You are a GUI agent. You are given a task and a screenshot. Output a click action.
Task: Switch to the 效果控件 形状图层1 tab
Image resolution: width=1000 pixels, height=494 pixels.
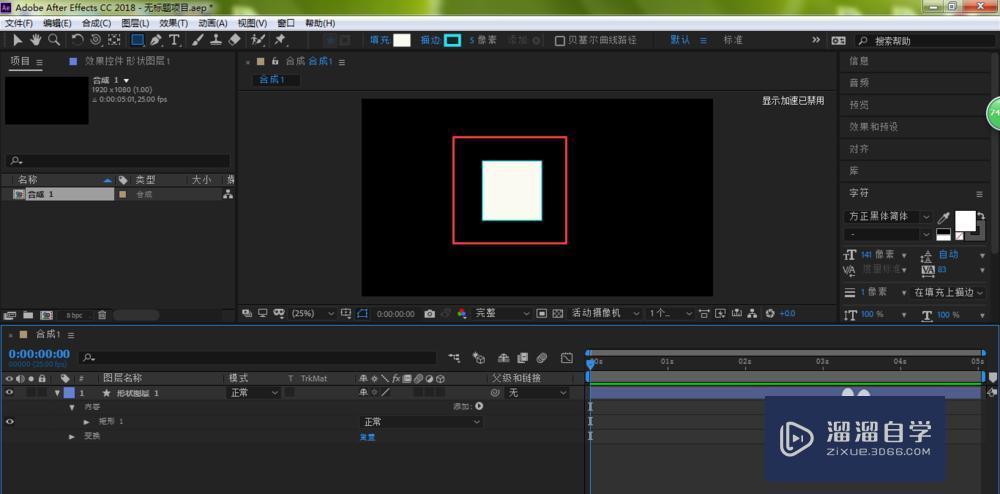pyautogui.click(x=128, y=61)
